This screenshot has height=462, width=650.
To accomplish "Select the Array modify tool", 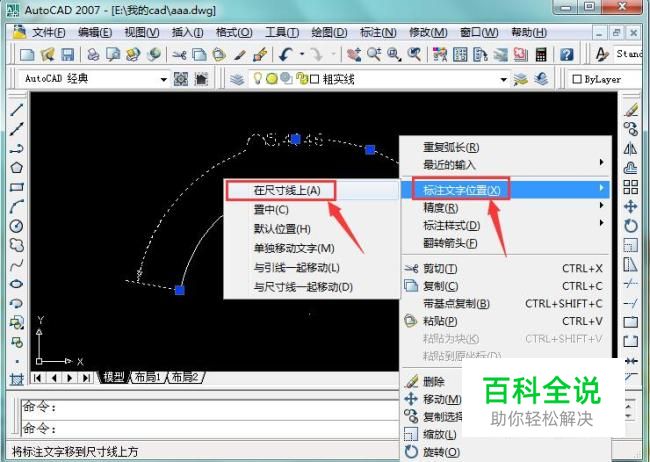I will (631, 187).
